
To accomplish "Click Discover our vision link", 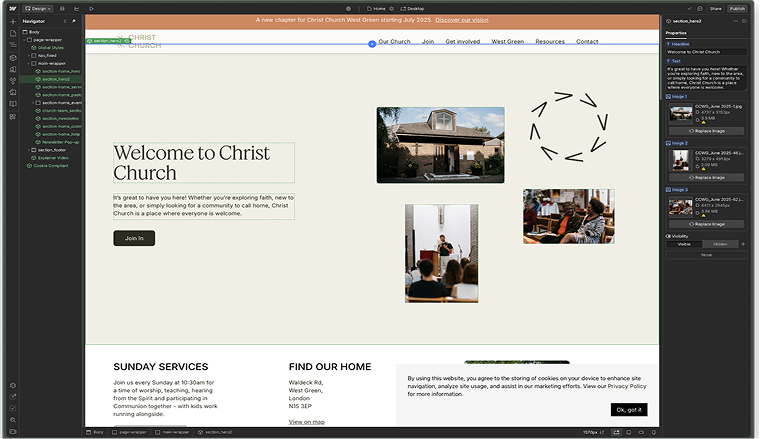I will tap(461, 20).
